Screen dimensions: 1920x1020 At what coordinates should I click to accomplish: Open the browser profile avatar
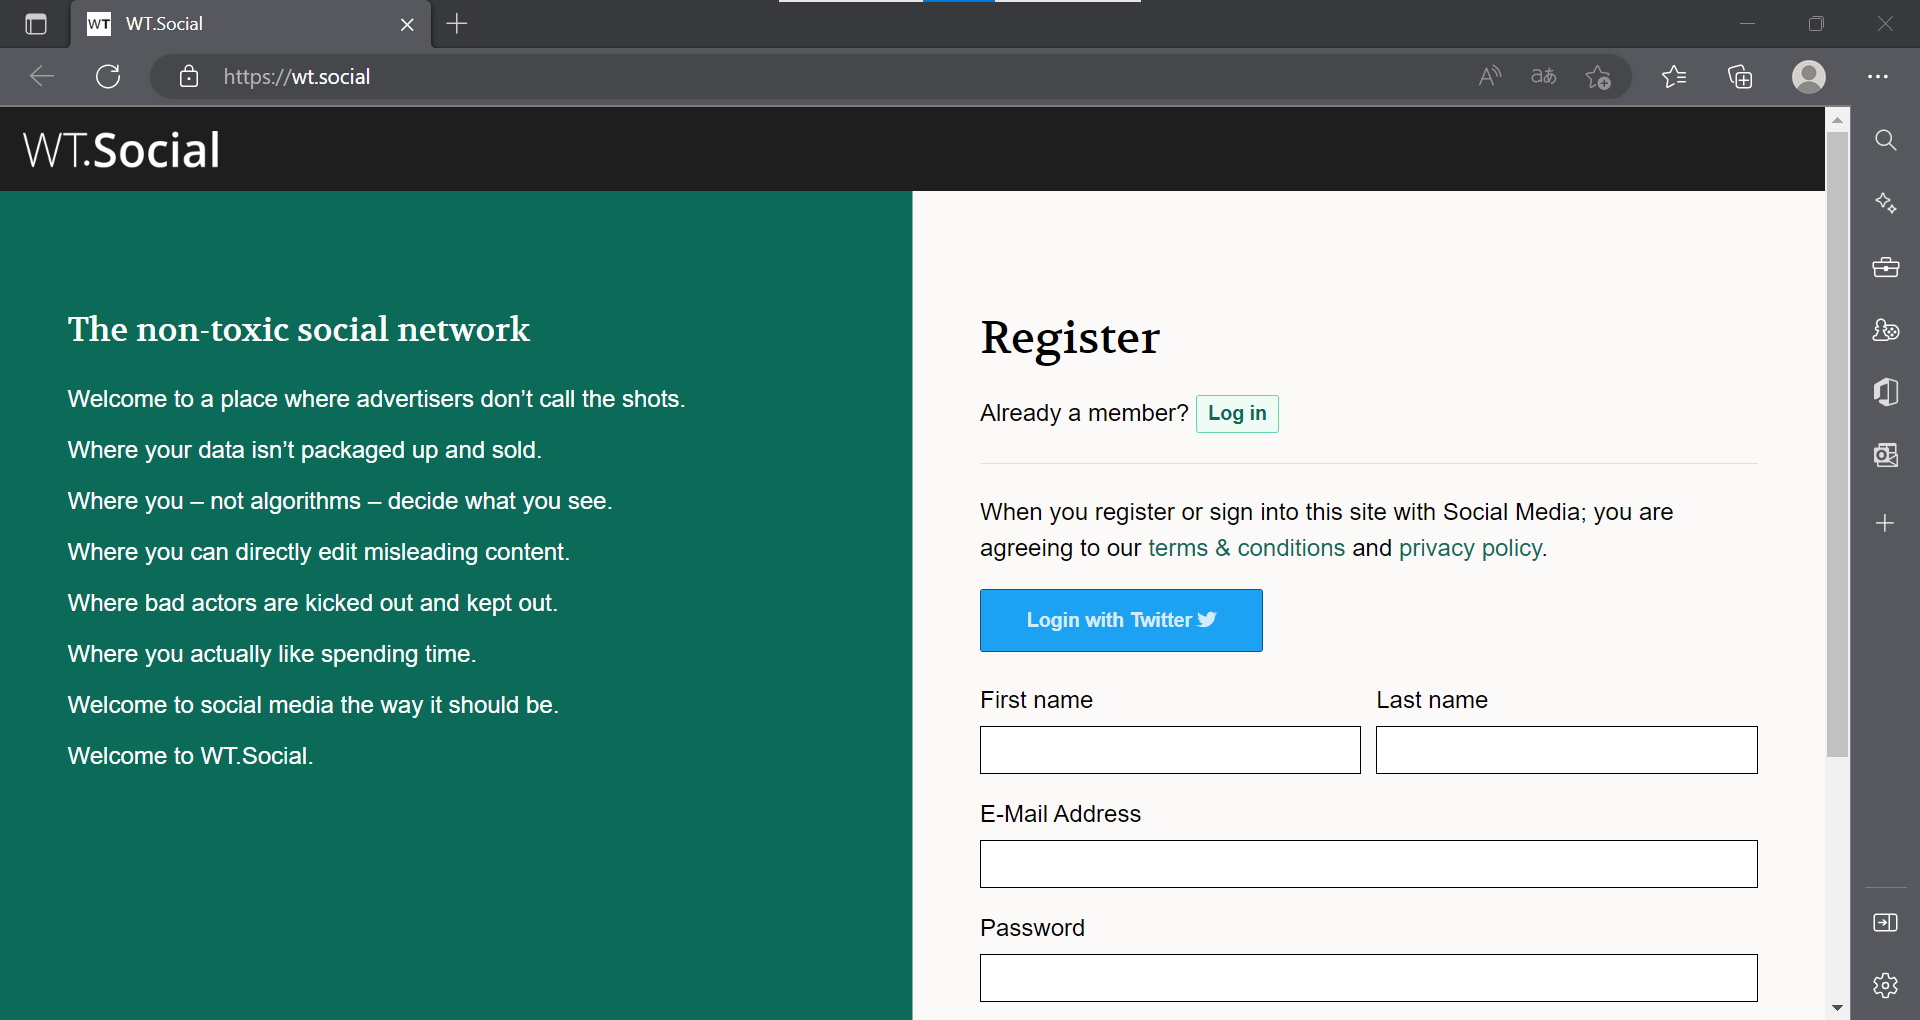(x=1809, y=76)
